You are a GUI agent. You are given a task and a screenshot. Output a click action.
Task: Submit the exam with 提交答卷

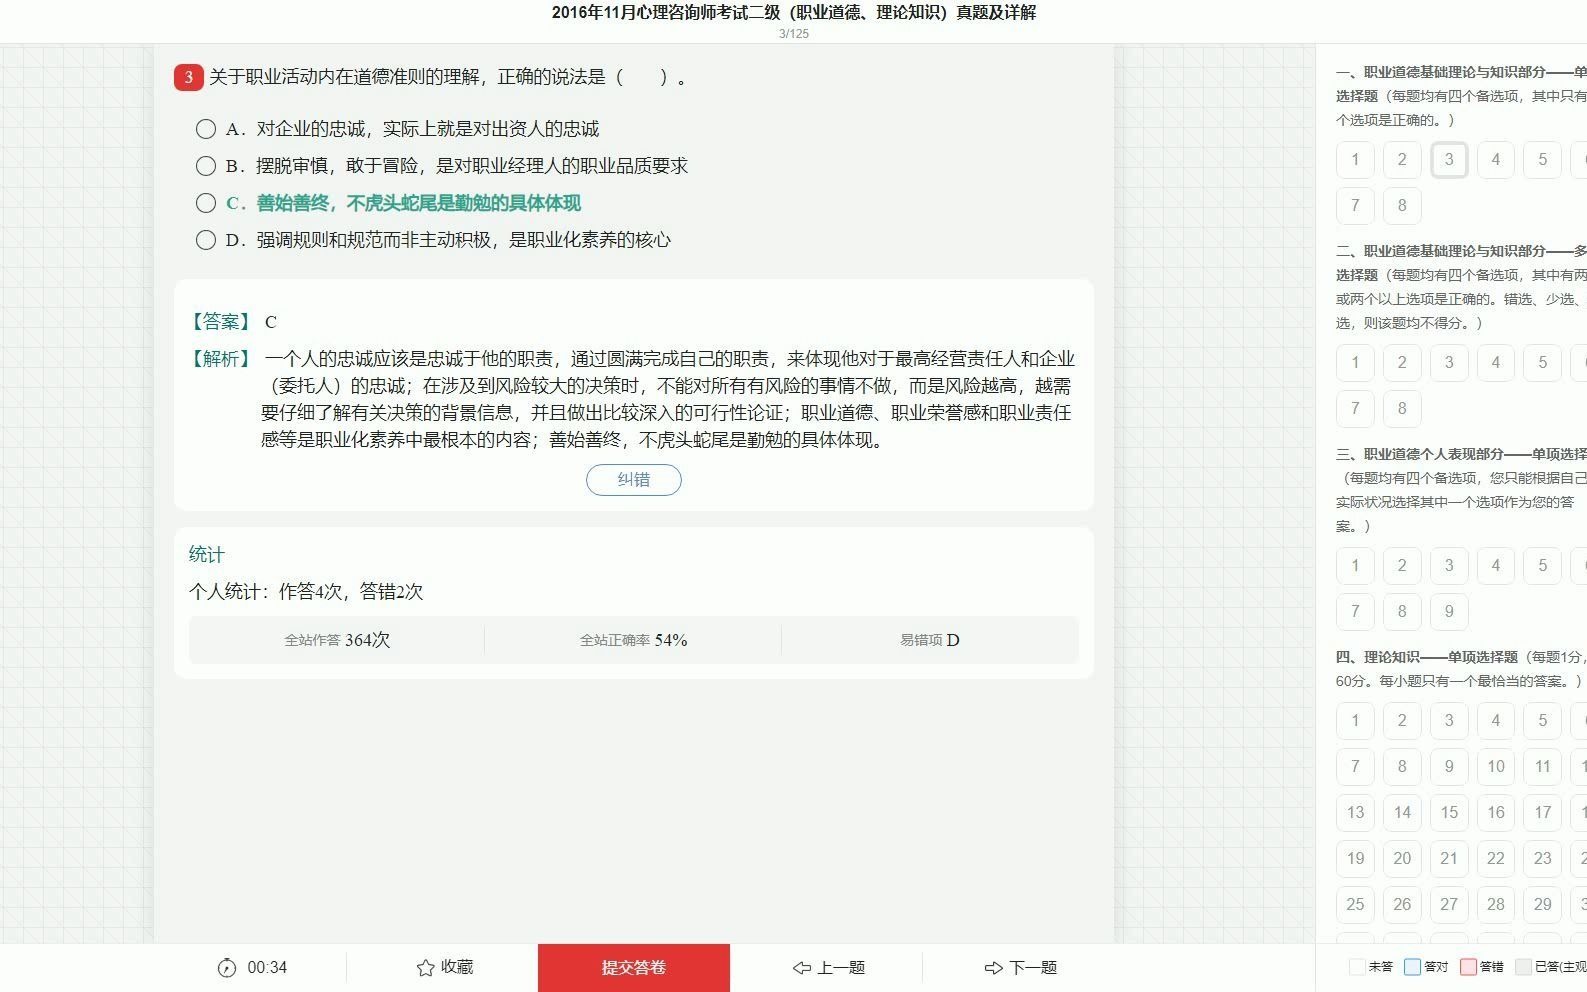point(634,967)
